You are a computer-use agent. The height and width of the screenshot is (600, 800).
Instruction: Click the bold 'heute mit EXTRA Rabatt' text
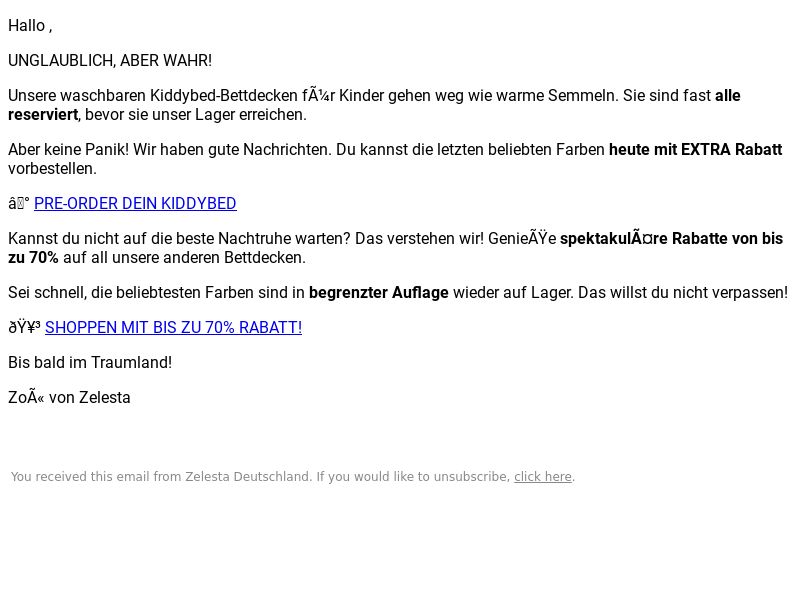[695, 149]
